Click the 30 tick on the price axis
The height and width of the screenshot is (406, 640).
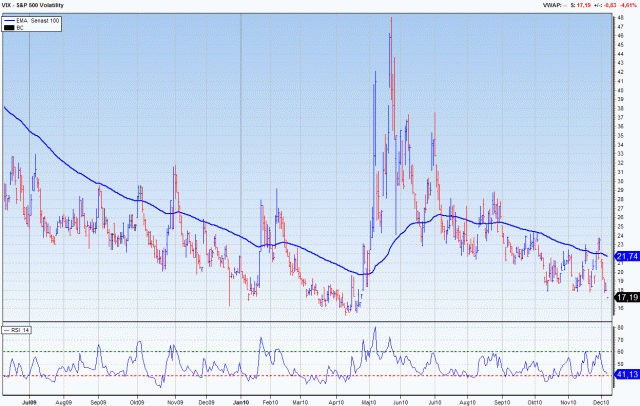tap(620, 181)
